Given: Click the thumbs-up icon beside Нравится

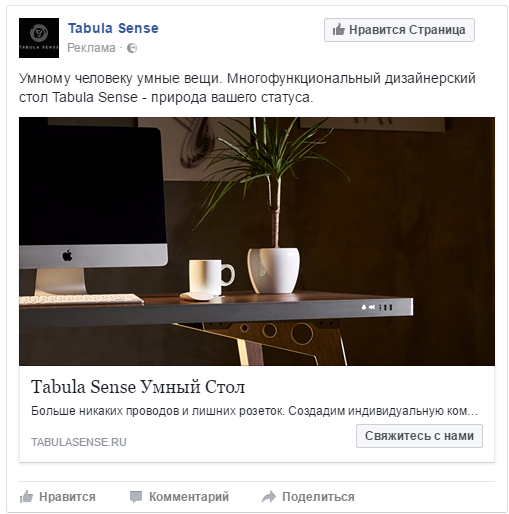Looking at the screenshot, I should click(x=26, y=497).
